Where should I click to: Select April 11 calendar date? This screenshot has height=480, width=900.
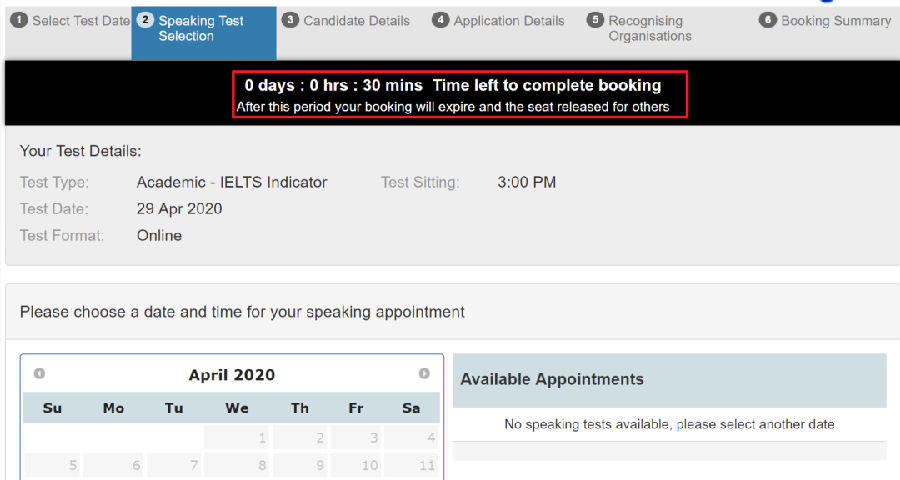tap(412, 465)
